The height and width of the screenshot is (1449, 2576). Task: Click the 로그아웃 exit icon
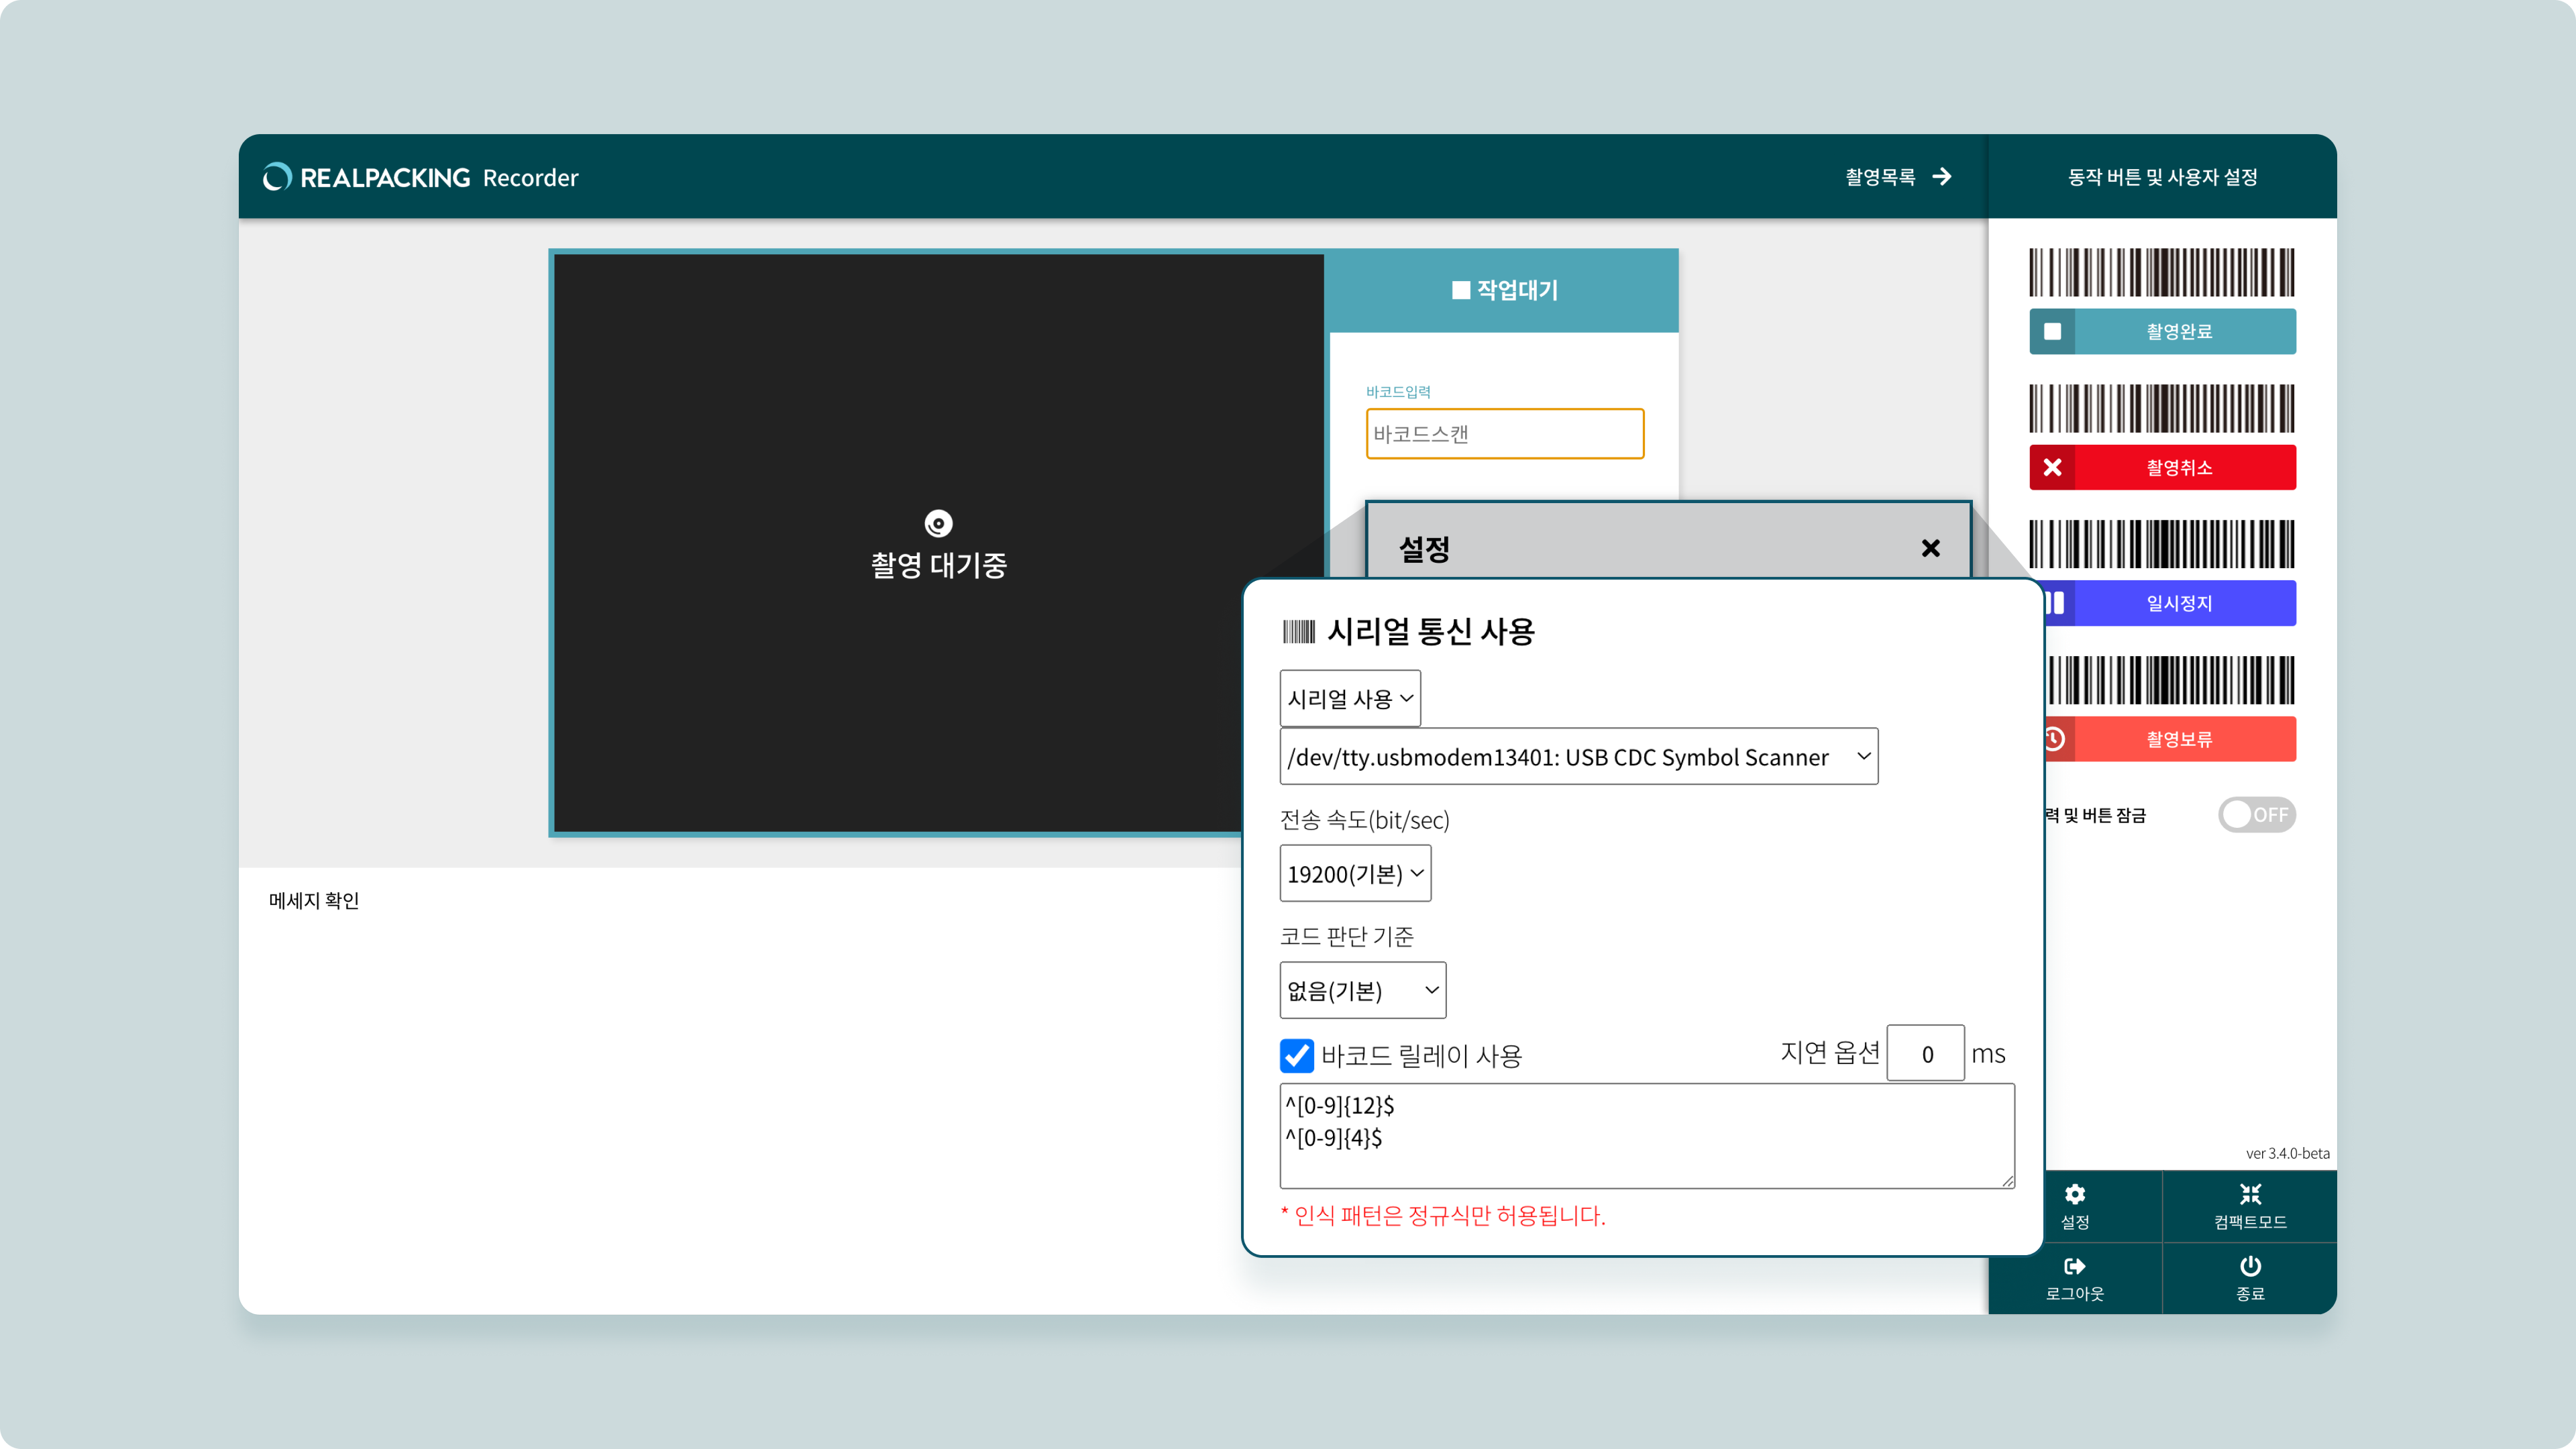[2075, 1266]
